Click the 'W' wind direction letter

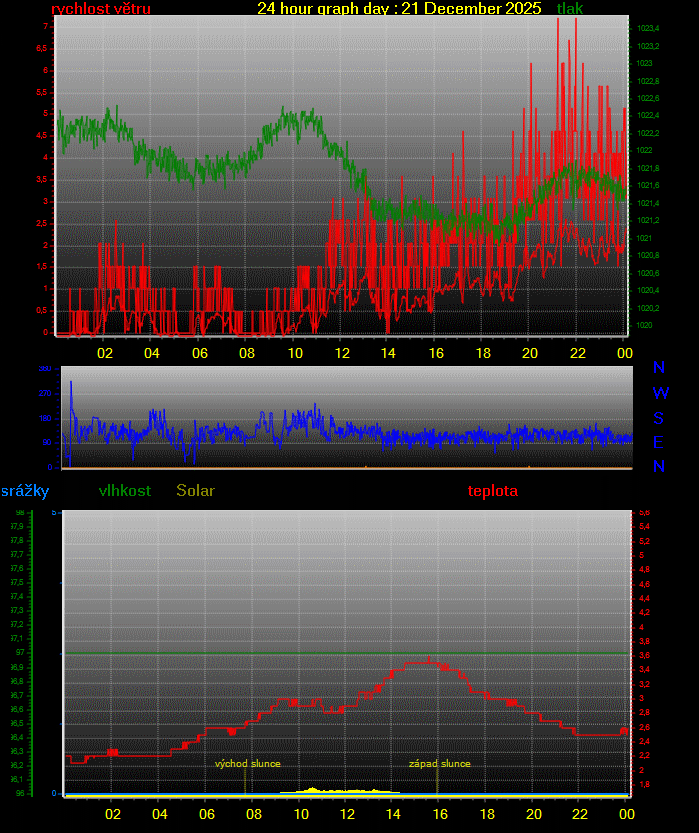click(660, 393)
